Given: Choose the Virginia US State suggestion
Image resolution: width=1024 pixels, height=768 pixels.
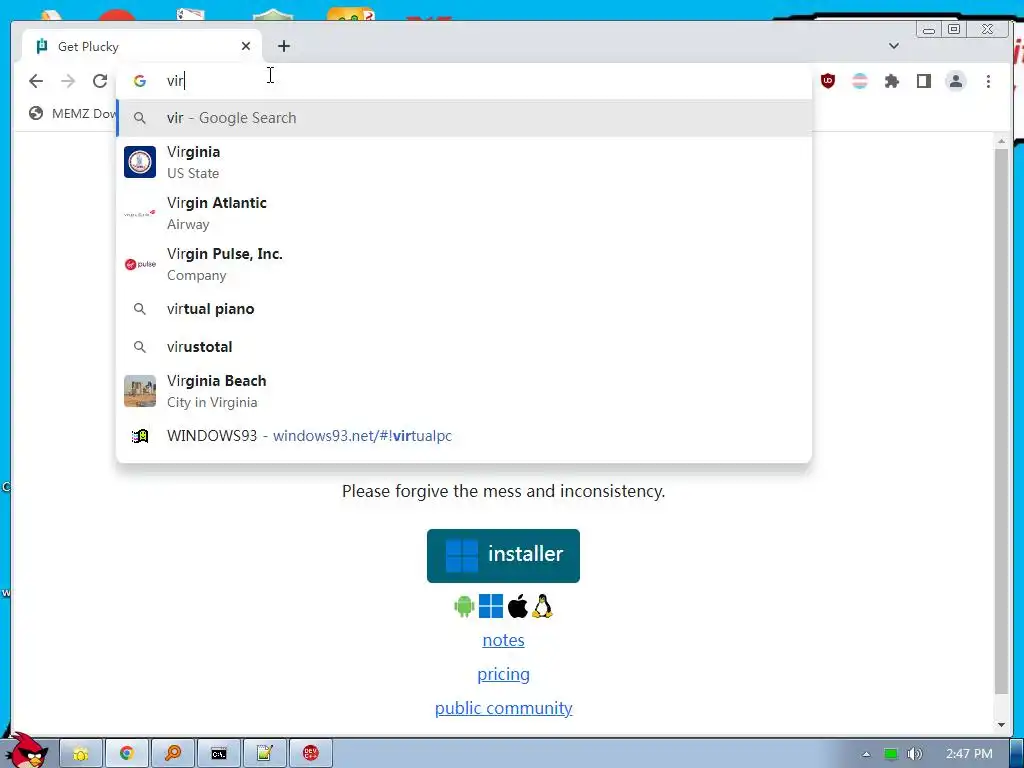Looking at the screenshot, I should pyautogui.click(x=464, y=162).
